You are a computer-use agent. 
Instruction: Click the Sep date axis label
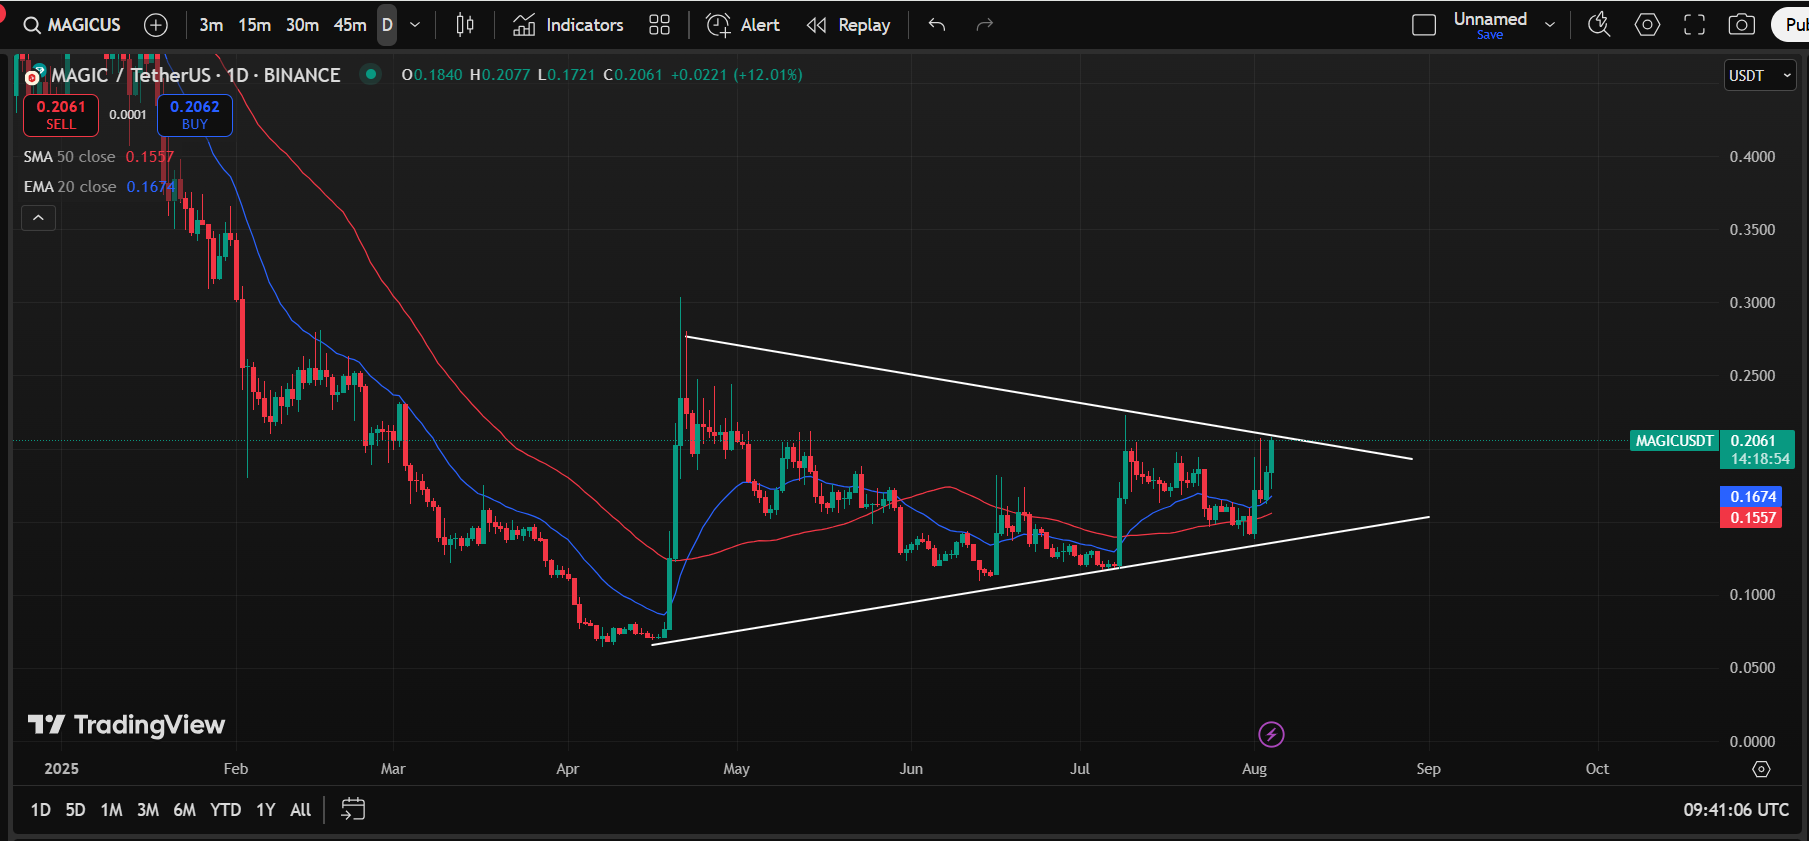point(1428,769)
